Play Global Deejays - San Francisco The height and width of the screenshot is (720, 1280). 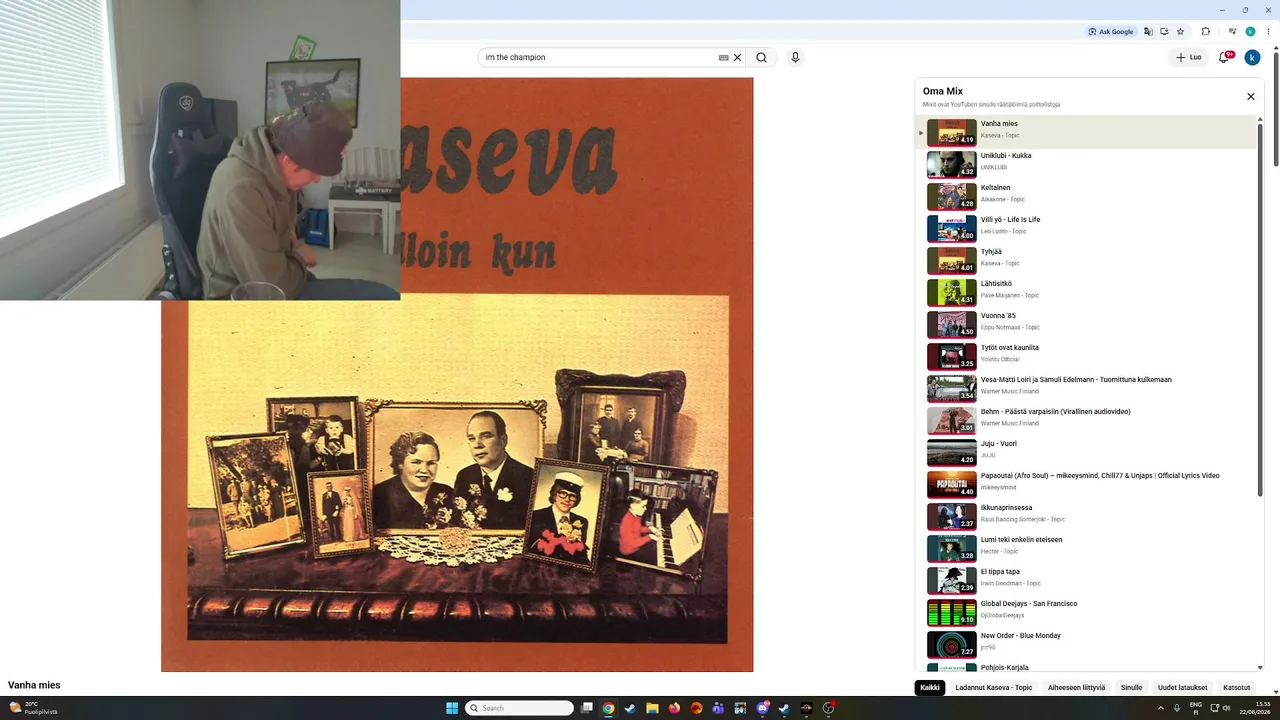[1086, 613]
